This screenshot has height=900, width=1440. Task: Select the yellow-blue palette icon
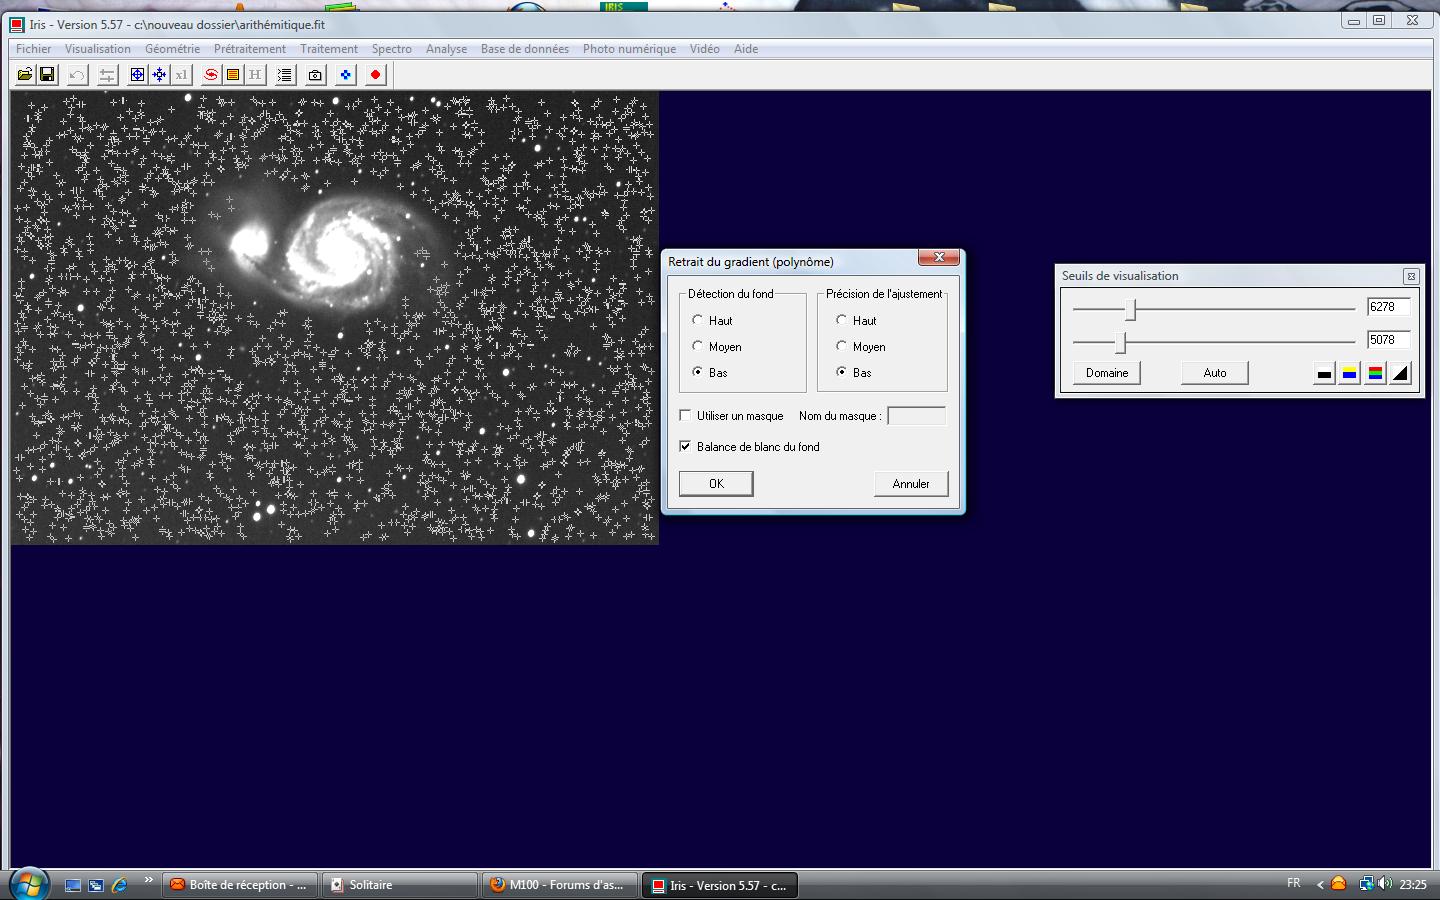[x=1349, y=373]
